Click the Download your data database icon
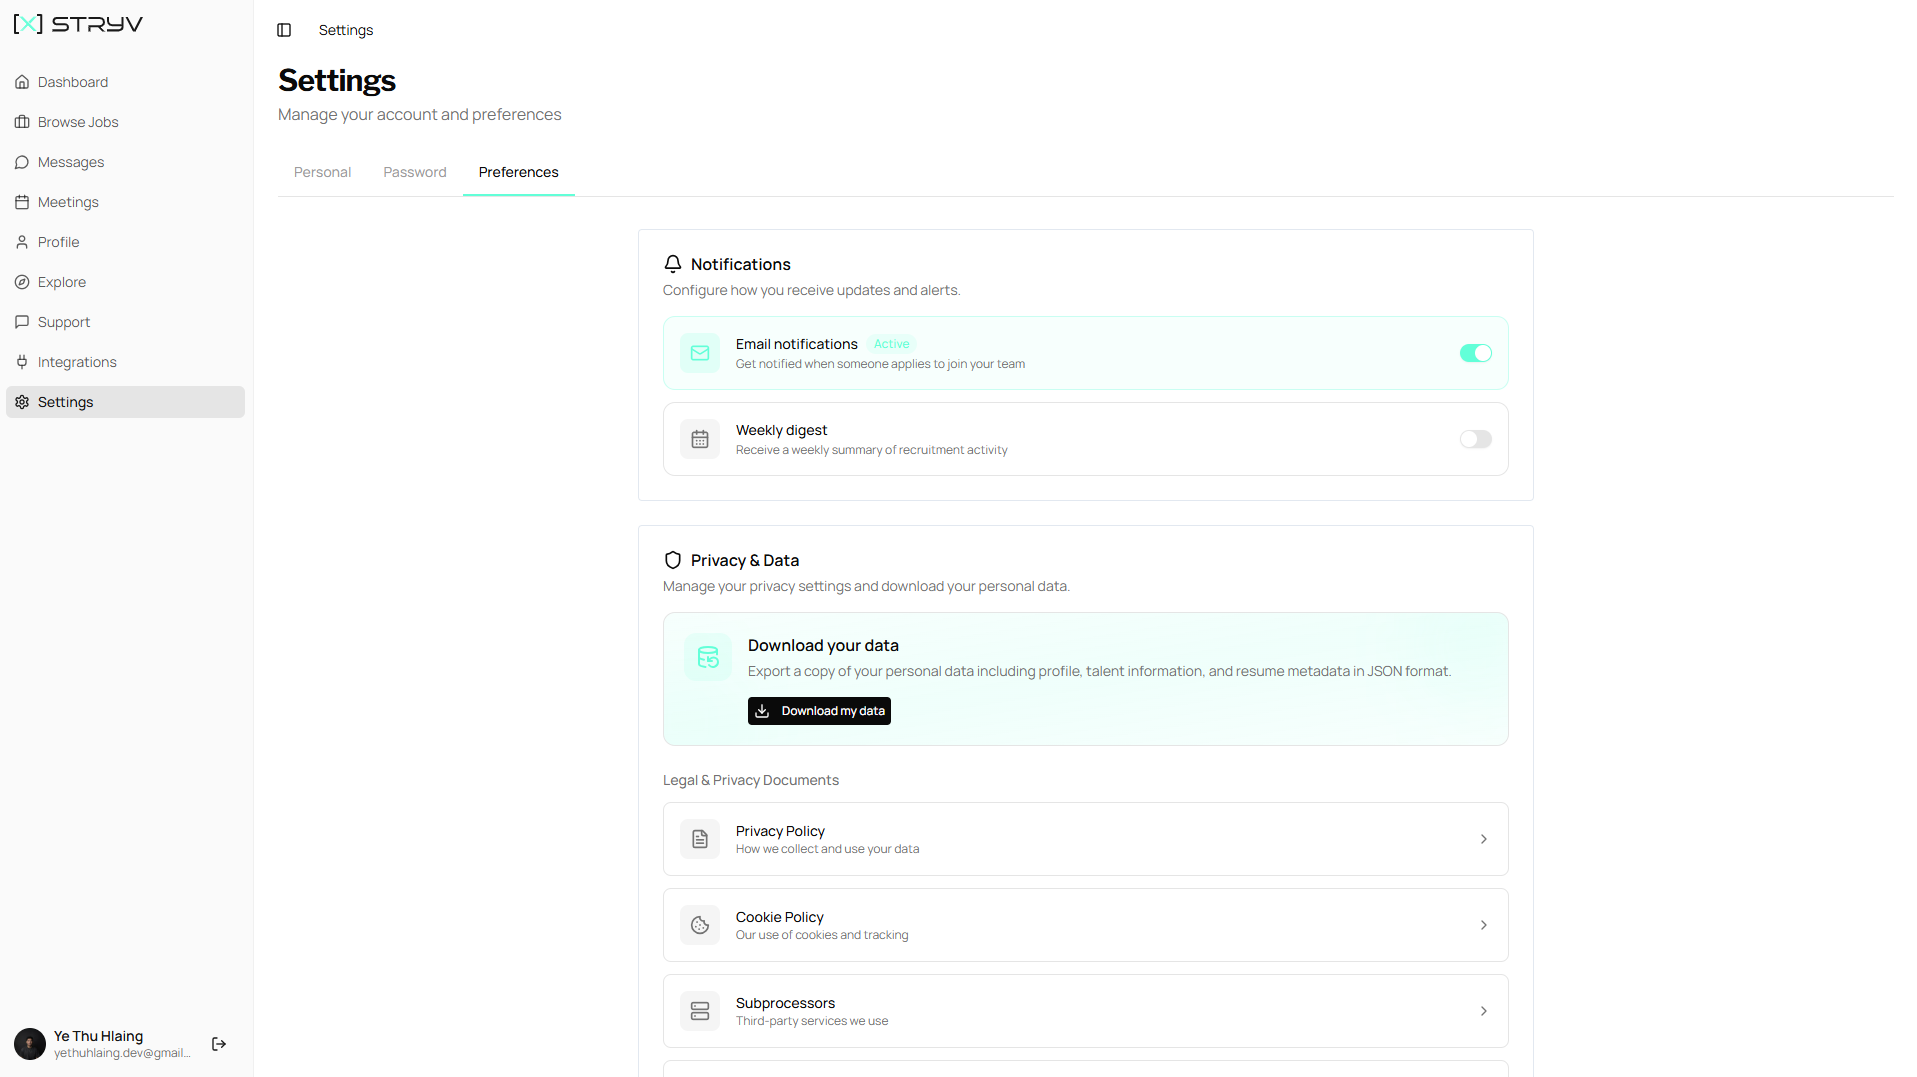1917x1077 pixels. coord(708,657)
